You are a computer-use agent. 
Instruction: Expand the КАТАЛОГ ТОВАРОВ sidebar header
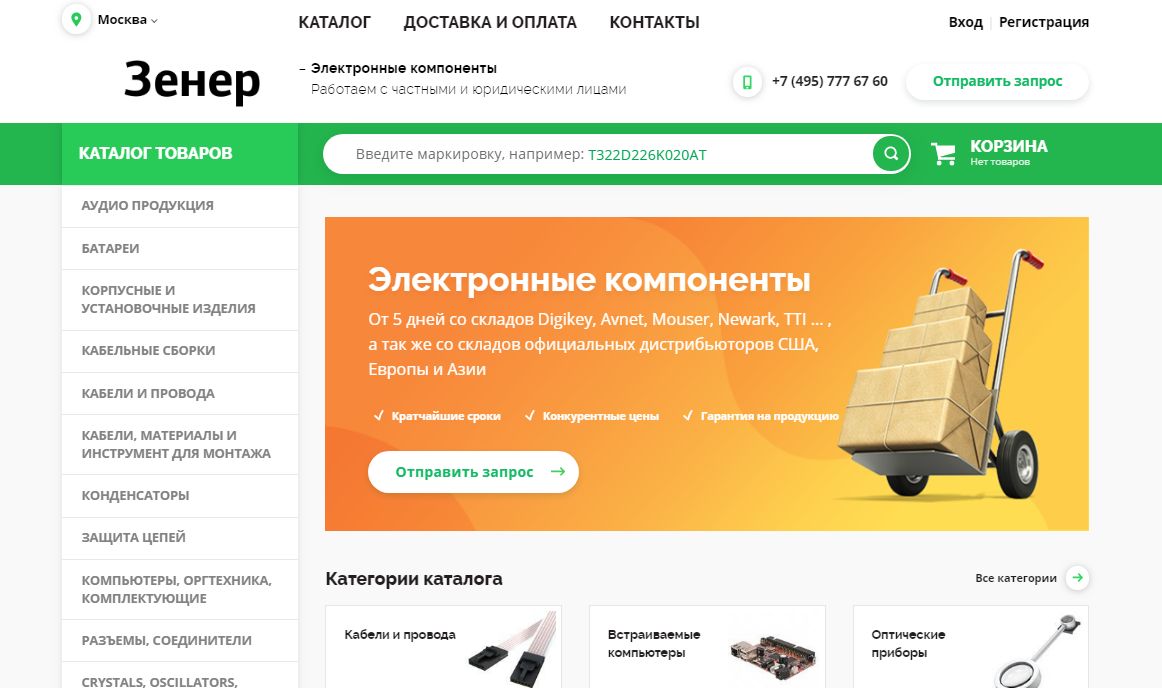(x=180, y=153)
